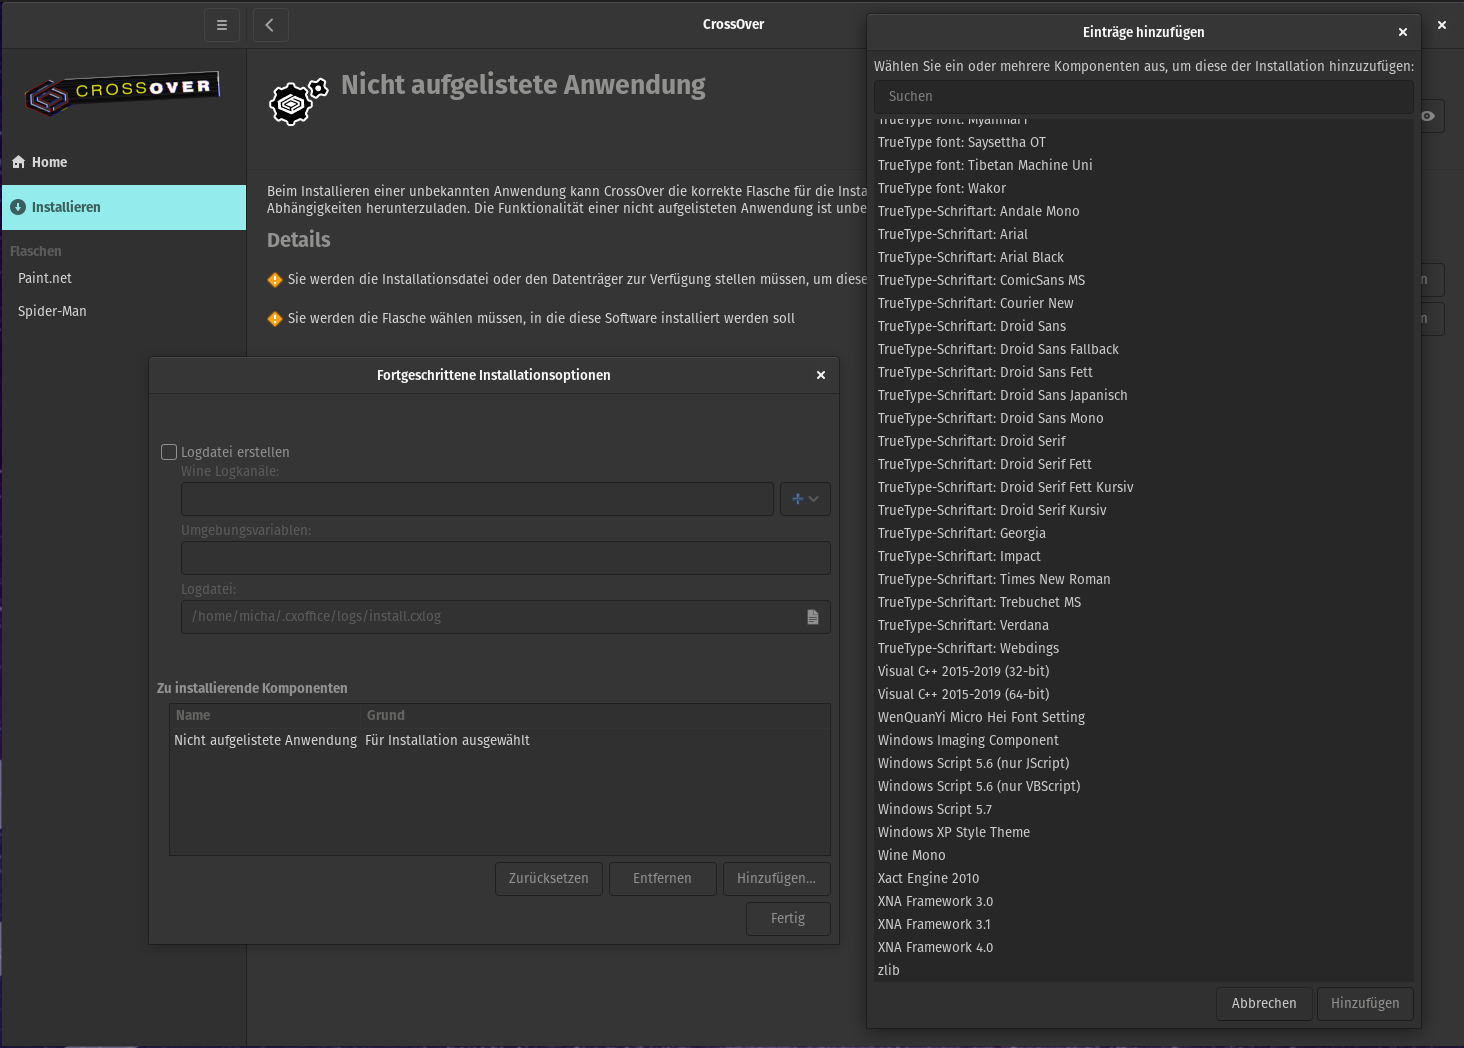Open the hamburger menu in header

coord(222,25)
